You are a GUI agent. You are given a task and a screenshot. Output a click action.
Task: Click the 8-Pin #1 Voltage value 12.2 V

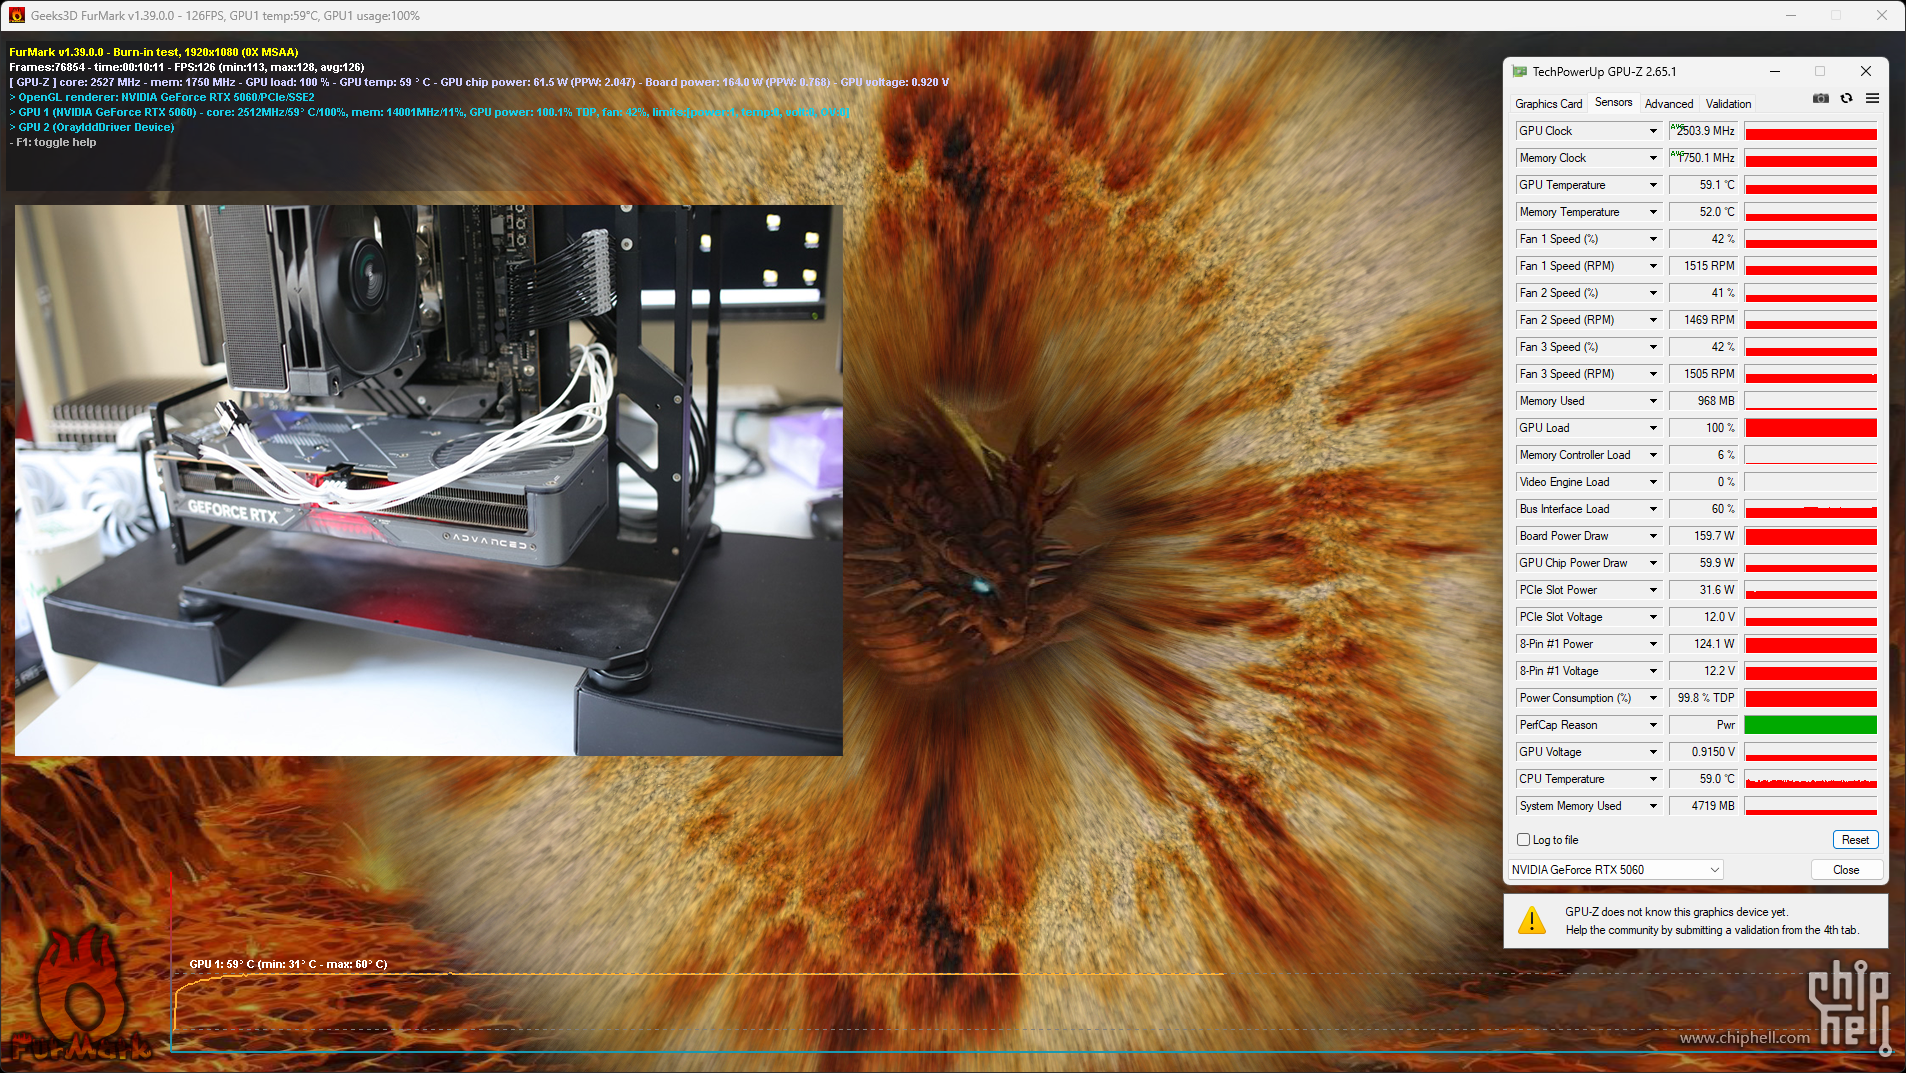point(1704,671)
